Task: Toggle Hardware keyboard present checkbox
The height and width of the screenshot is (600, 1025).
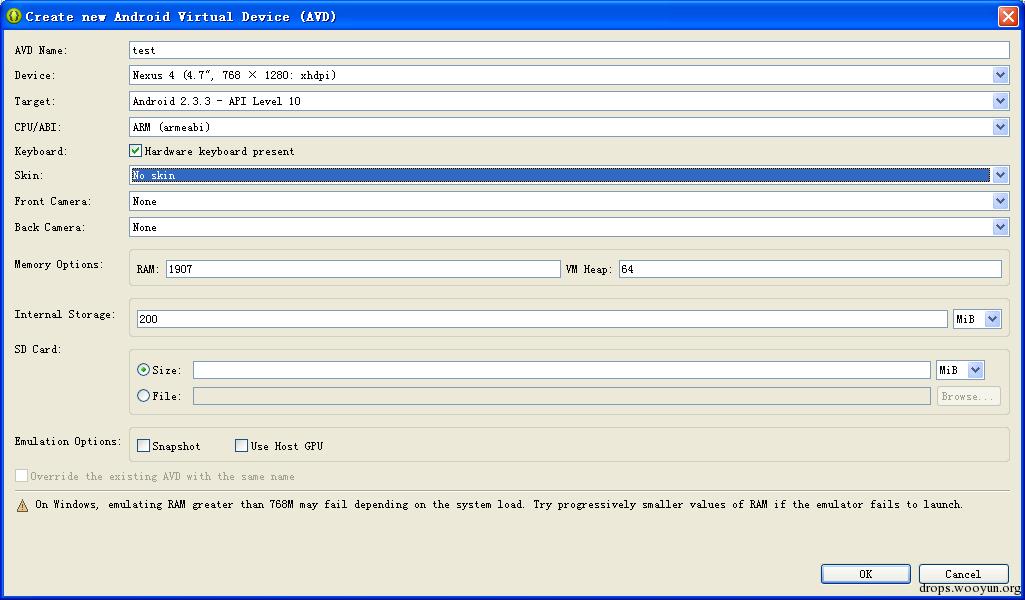Action: (135, 151)
